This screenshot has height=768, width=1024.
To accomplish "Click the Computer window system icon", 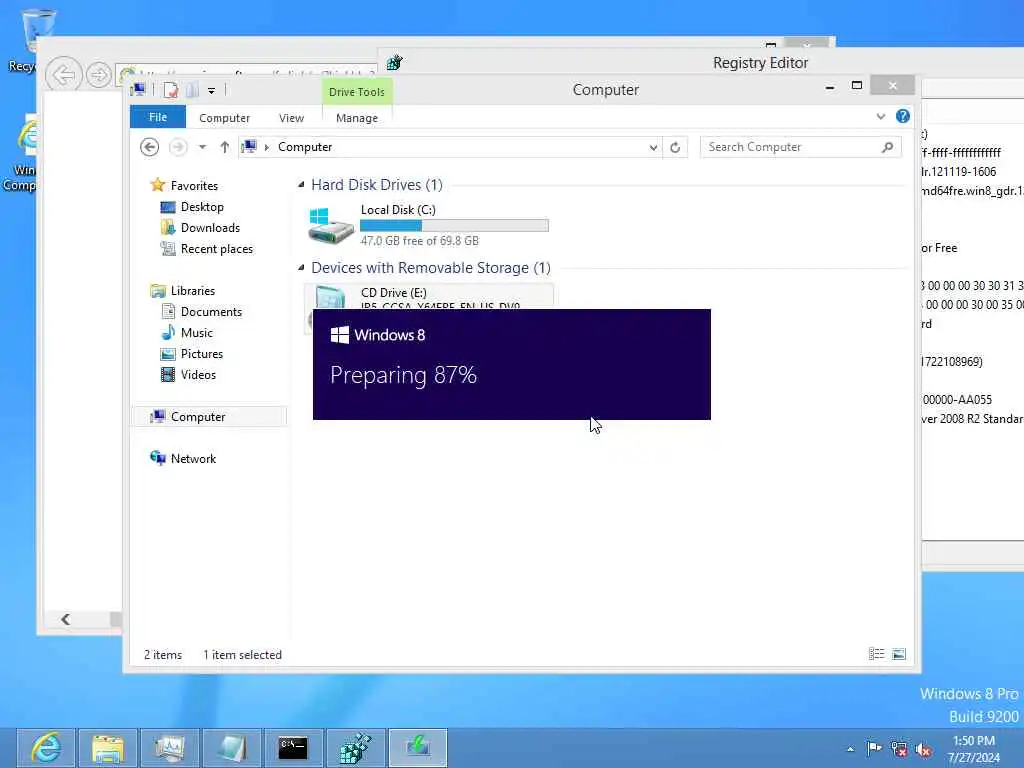I will 138,89.
